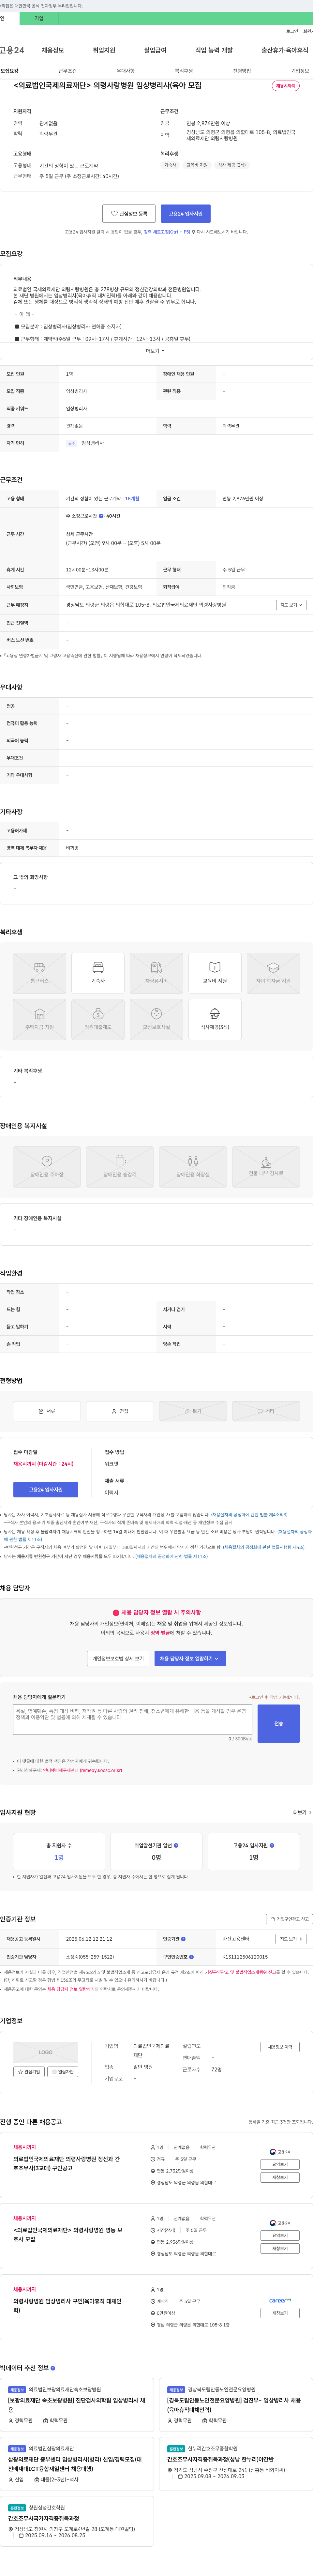The width and height of the screenshot is (313, 2576).
Task: Open the remedy.korcsc.or.kr link
Action: pyautogui.click(x=82, y=1770)
